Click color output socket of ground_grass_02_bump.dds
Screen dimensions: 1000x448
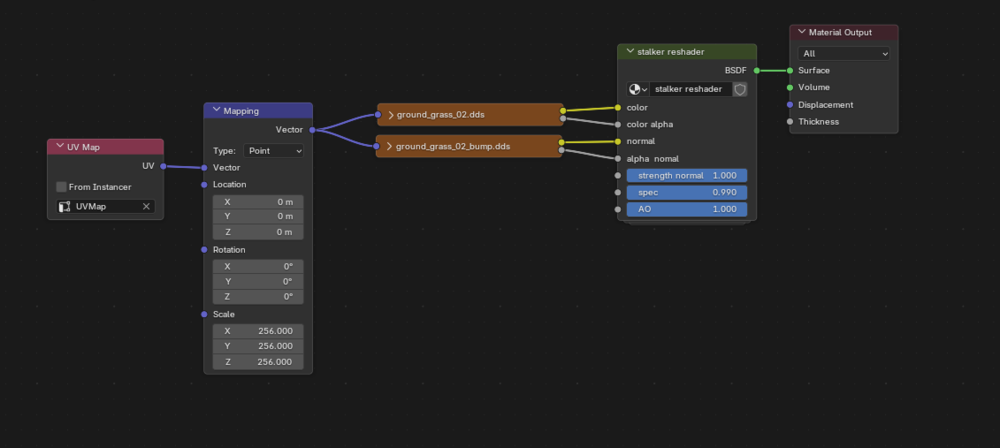561,142
